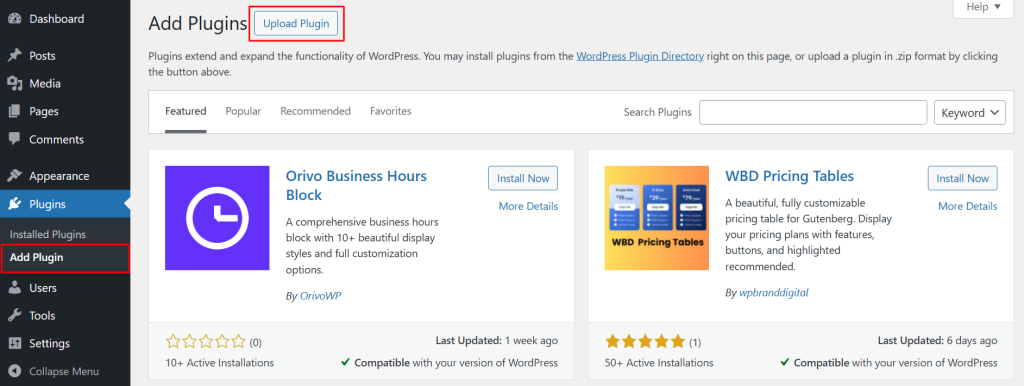1024x386 pixels.
Task: Select the Plugins menu item
Action: tap(65, 204)
